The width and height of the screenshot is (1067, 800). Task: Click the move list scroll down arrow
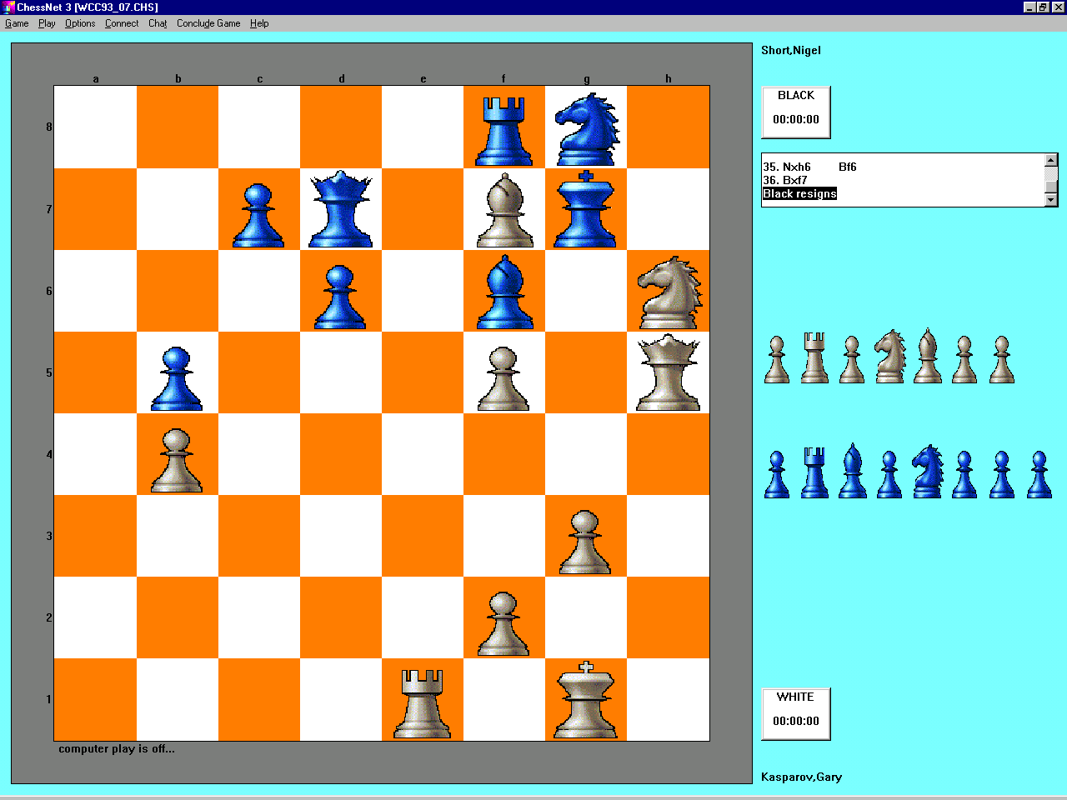[1051, 199]
